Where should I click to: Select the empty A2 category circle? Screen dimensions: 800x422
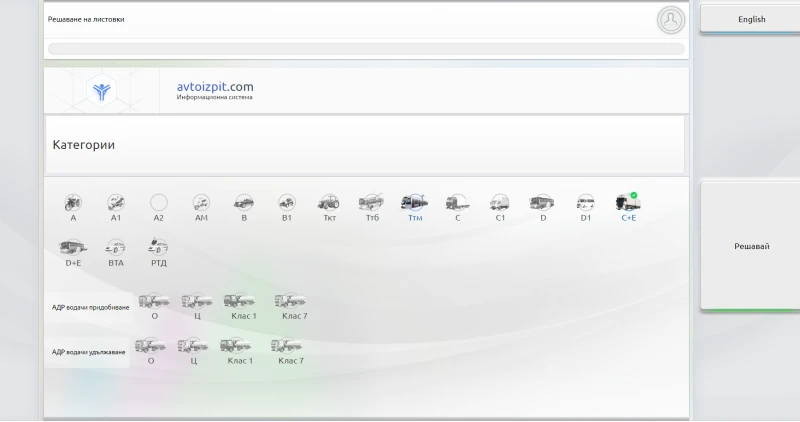[158, 202]
